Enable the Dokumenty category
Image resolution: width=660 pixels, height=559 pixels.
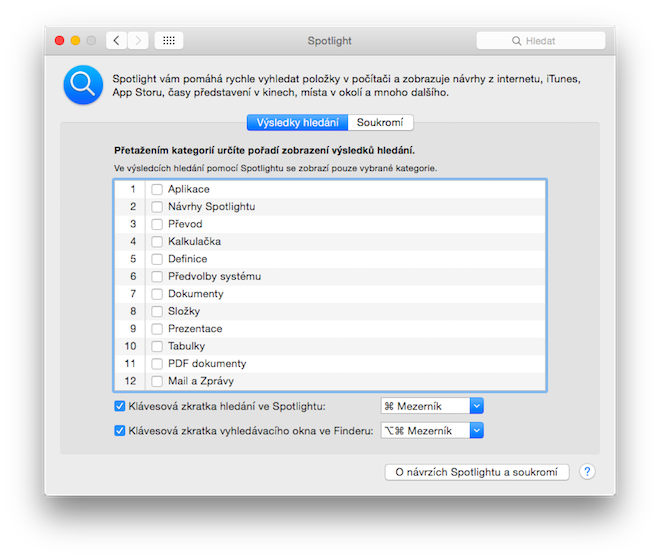tap(157, 294)
